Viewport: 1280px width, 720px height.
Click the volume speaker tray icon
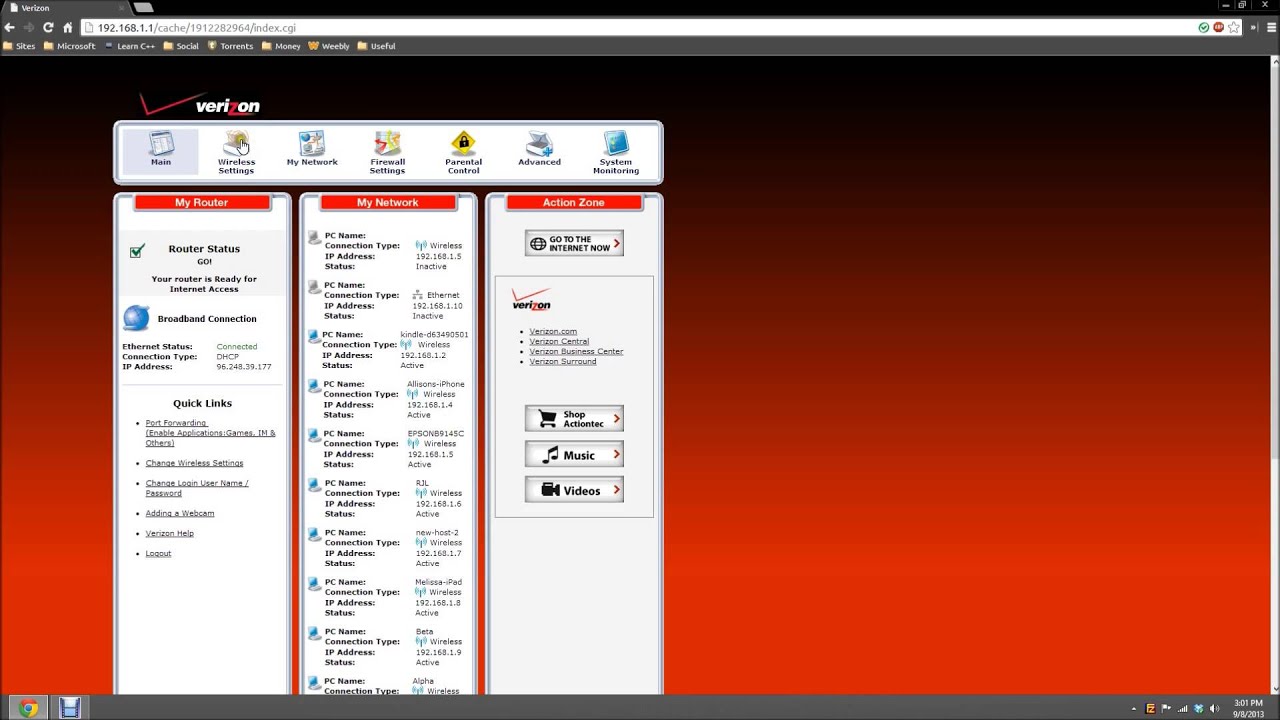click(x=1214, y=709)
